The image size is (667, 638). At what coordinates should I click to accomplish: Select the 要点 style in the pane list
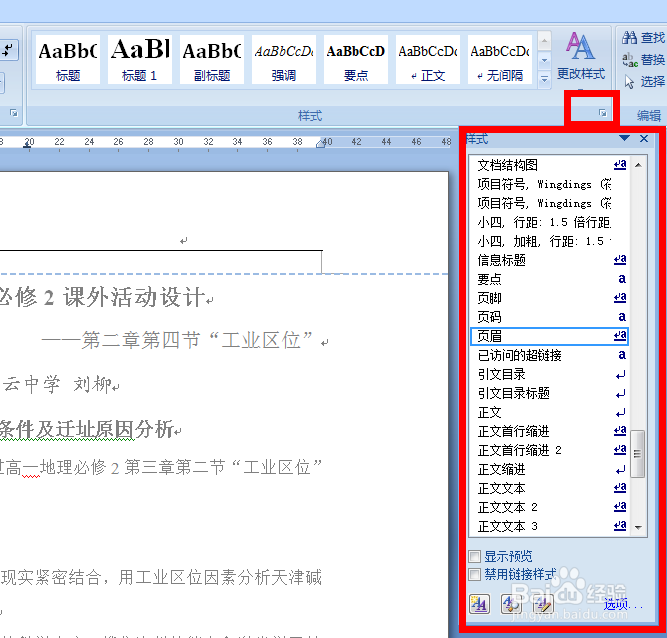click(549, 279)
